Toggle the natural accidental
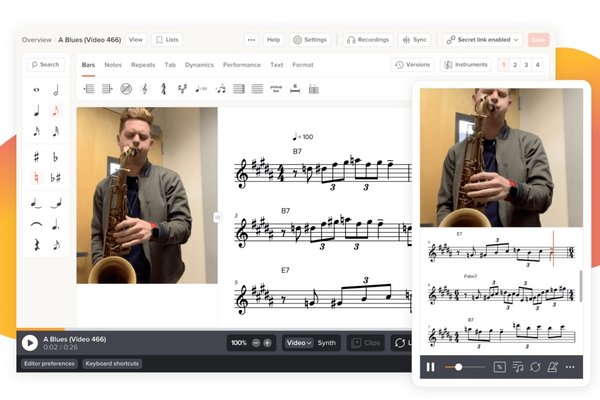 tap(36, 178)
